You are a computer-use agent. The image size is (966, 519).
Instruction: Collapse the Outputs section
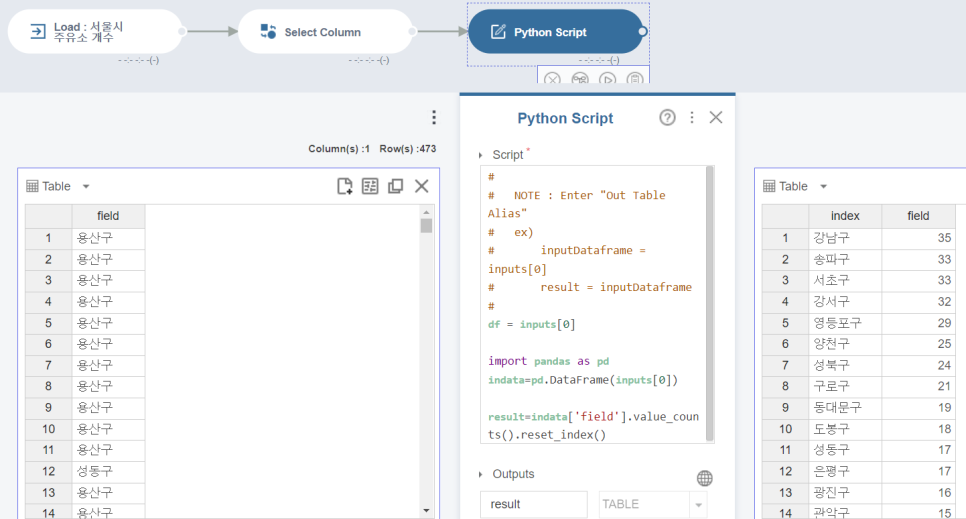pyautogui.click(x=481, y=474)
